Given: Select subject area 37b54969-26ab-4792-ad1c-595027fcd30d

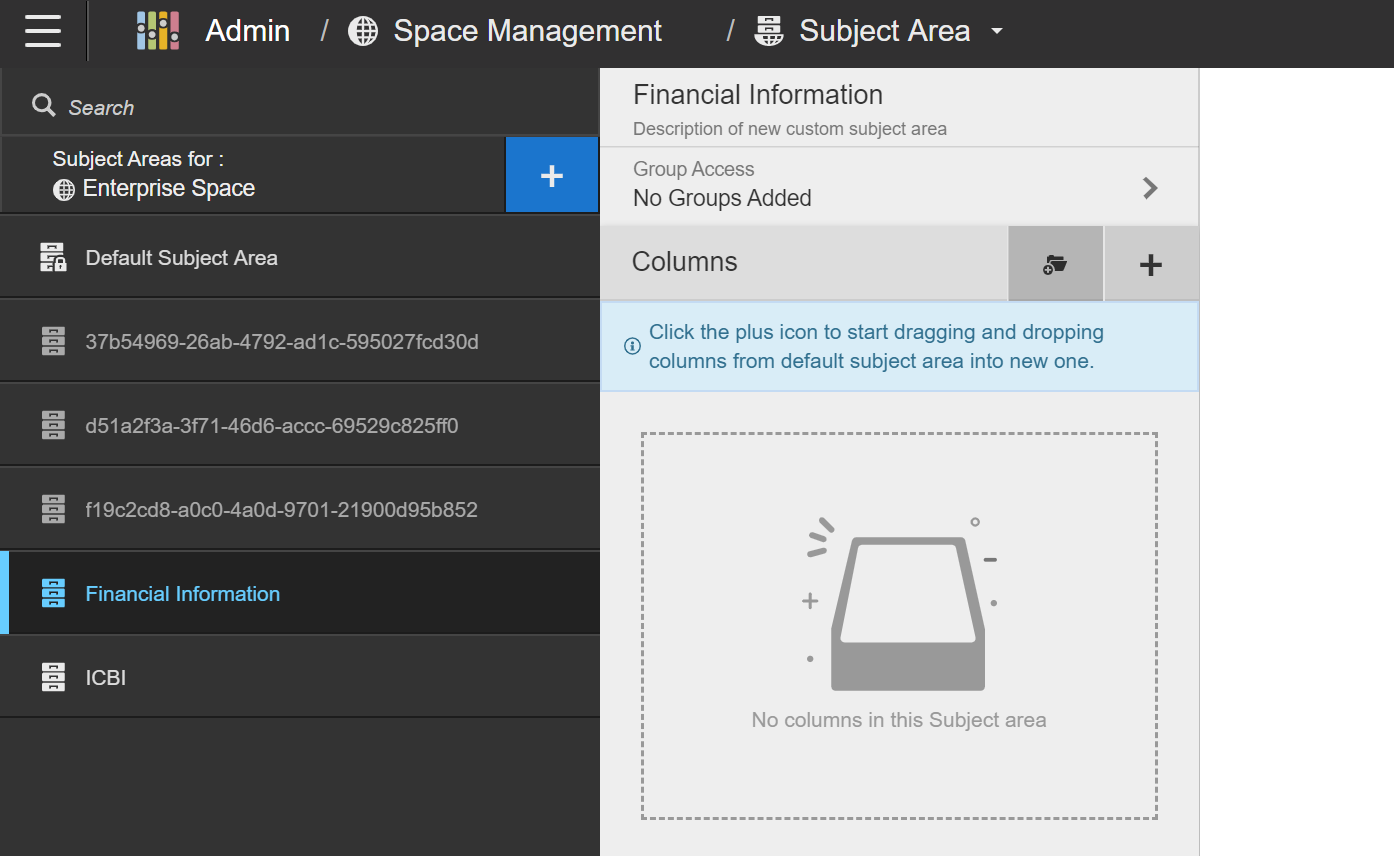Looking at the screenshot, I should 300,341.
